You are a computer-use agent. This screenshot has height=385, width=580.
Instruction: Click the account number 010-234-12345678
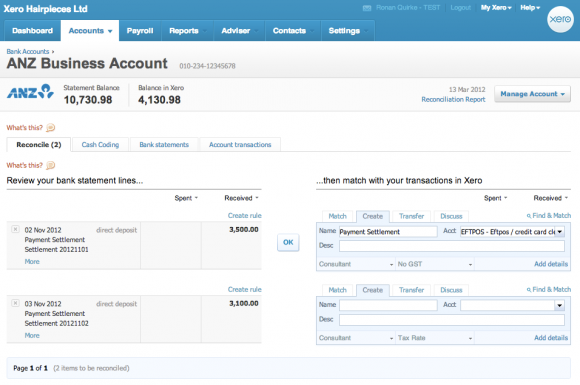207,66
